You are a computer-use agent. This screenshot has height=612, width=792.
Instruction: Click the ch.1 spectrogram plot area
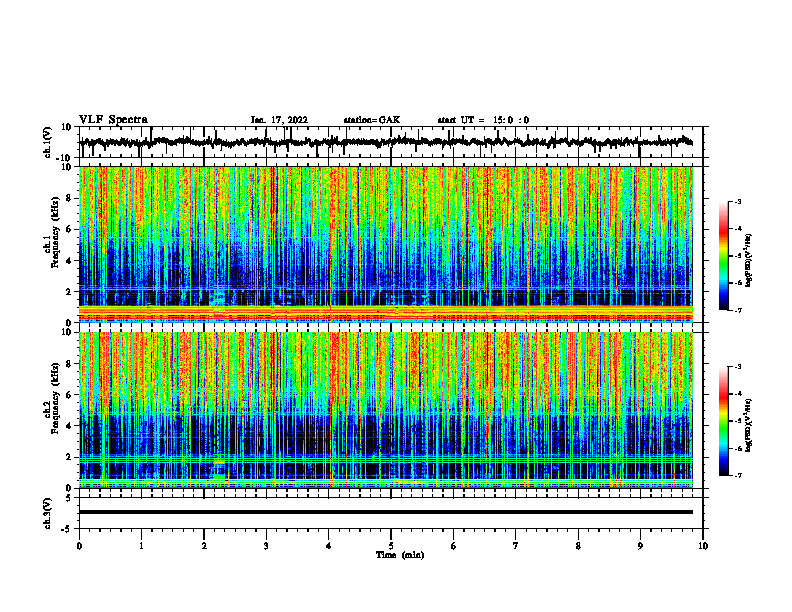(x=386, y=244)
